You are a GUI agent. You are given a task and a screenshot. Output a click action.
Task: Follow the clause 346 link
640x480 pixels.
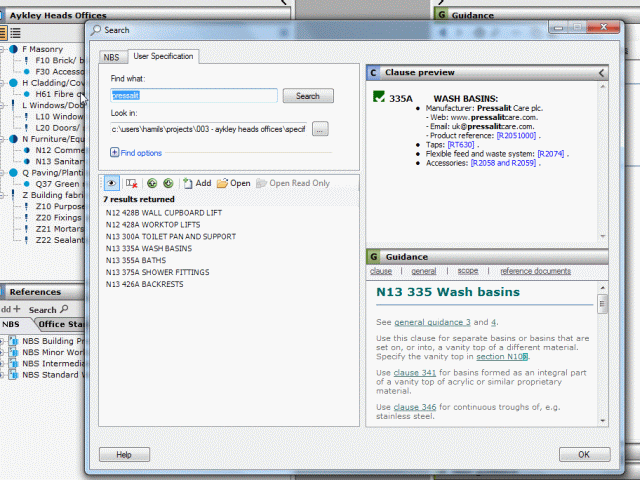coord(415,407)
